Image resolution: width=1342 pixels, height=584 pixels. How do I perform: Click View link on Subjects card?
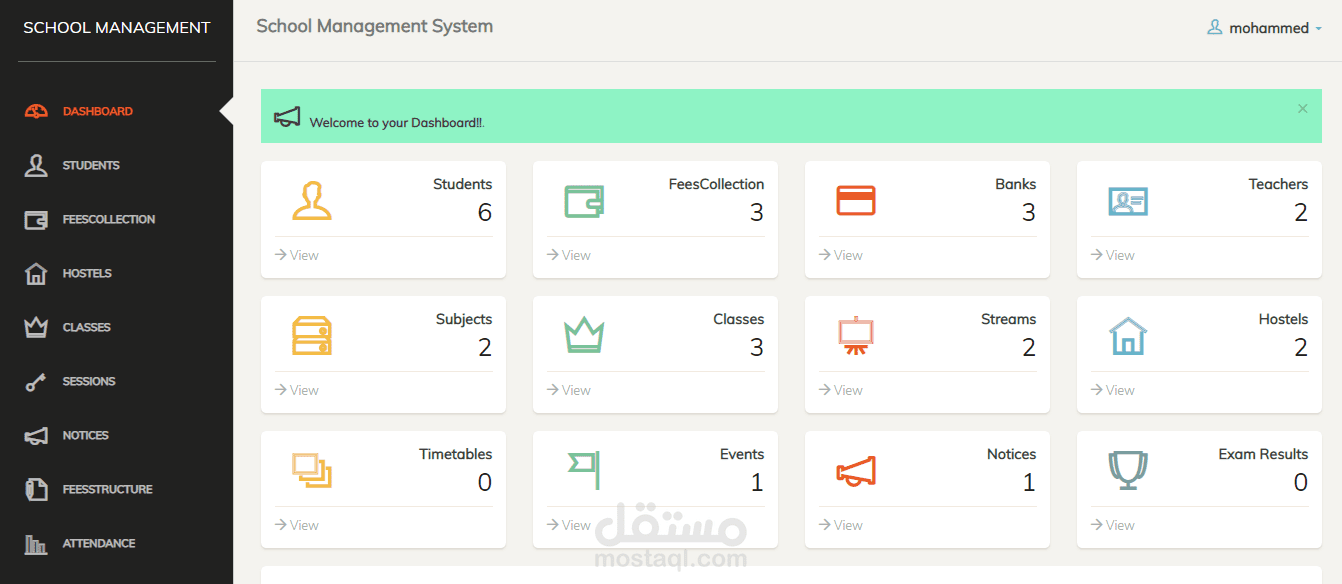tap(297, 390)
